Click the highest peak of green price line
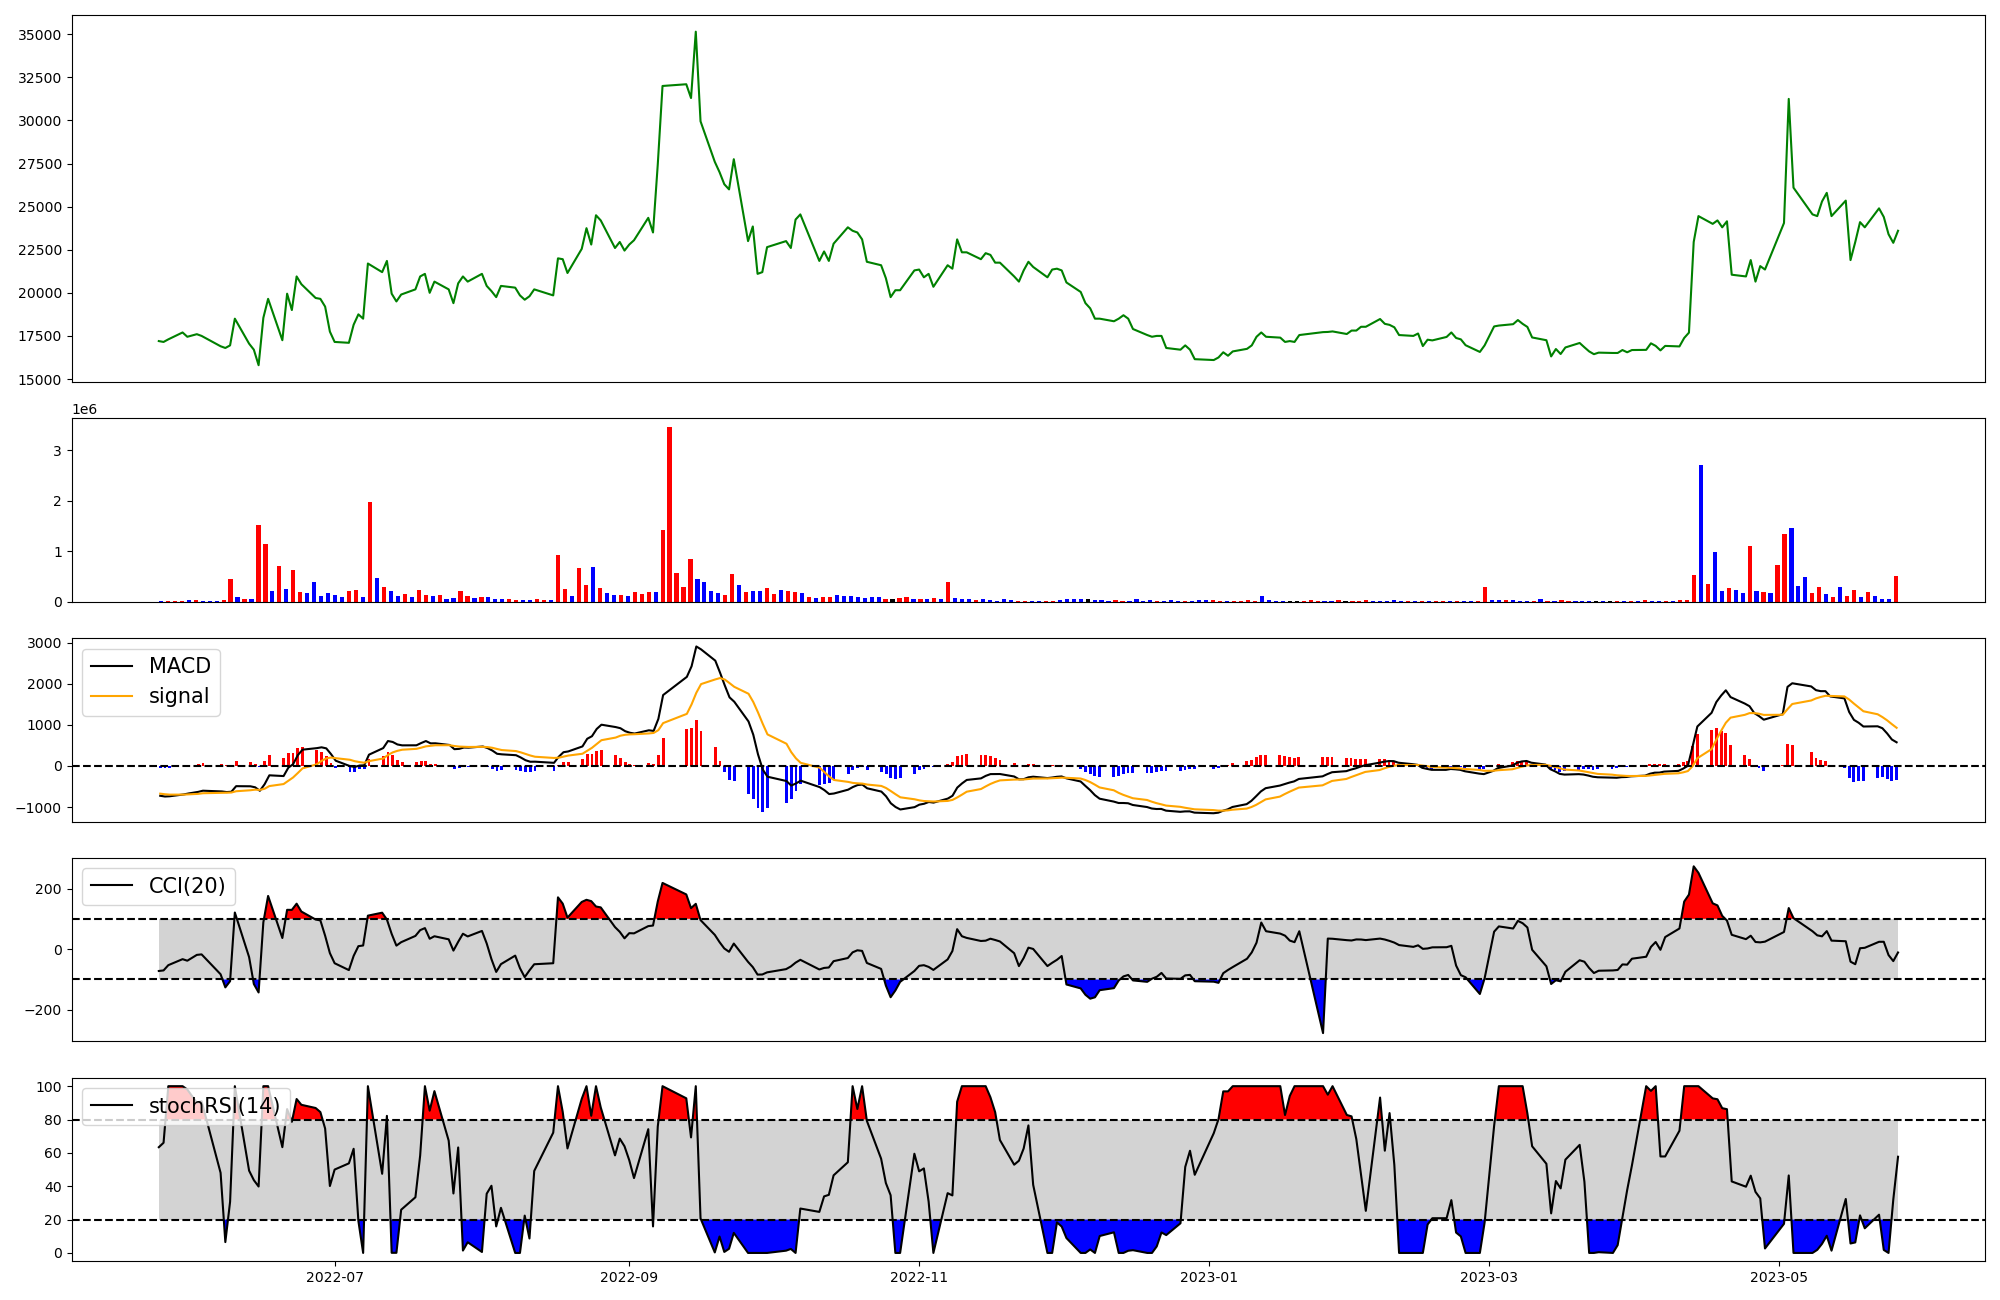 pyautogui.click(x=696, y=33)
